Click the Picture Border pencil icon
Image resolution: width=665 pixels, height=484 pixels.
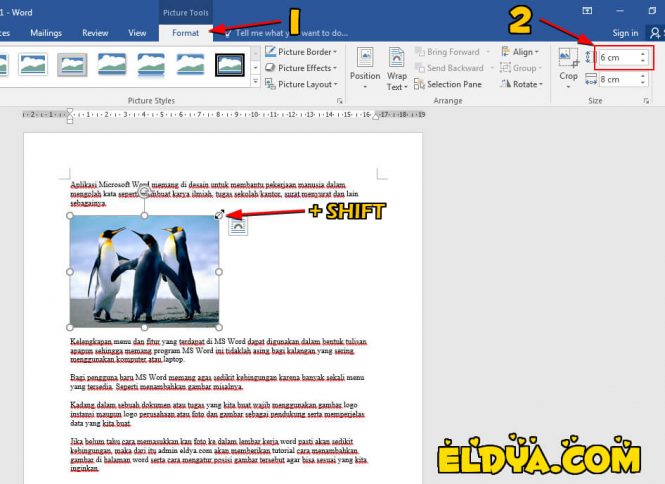(270, 52)
